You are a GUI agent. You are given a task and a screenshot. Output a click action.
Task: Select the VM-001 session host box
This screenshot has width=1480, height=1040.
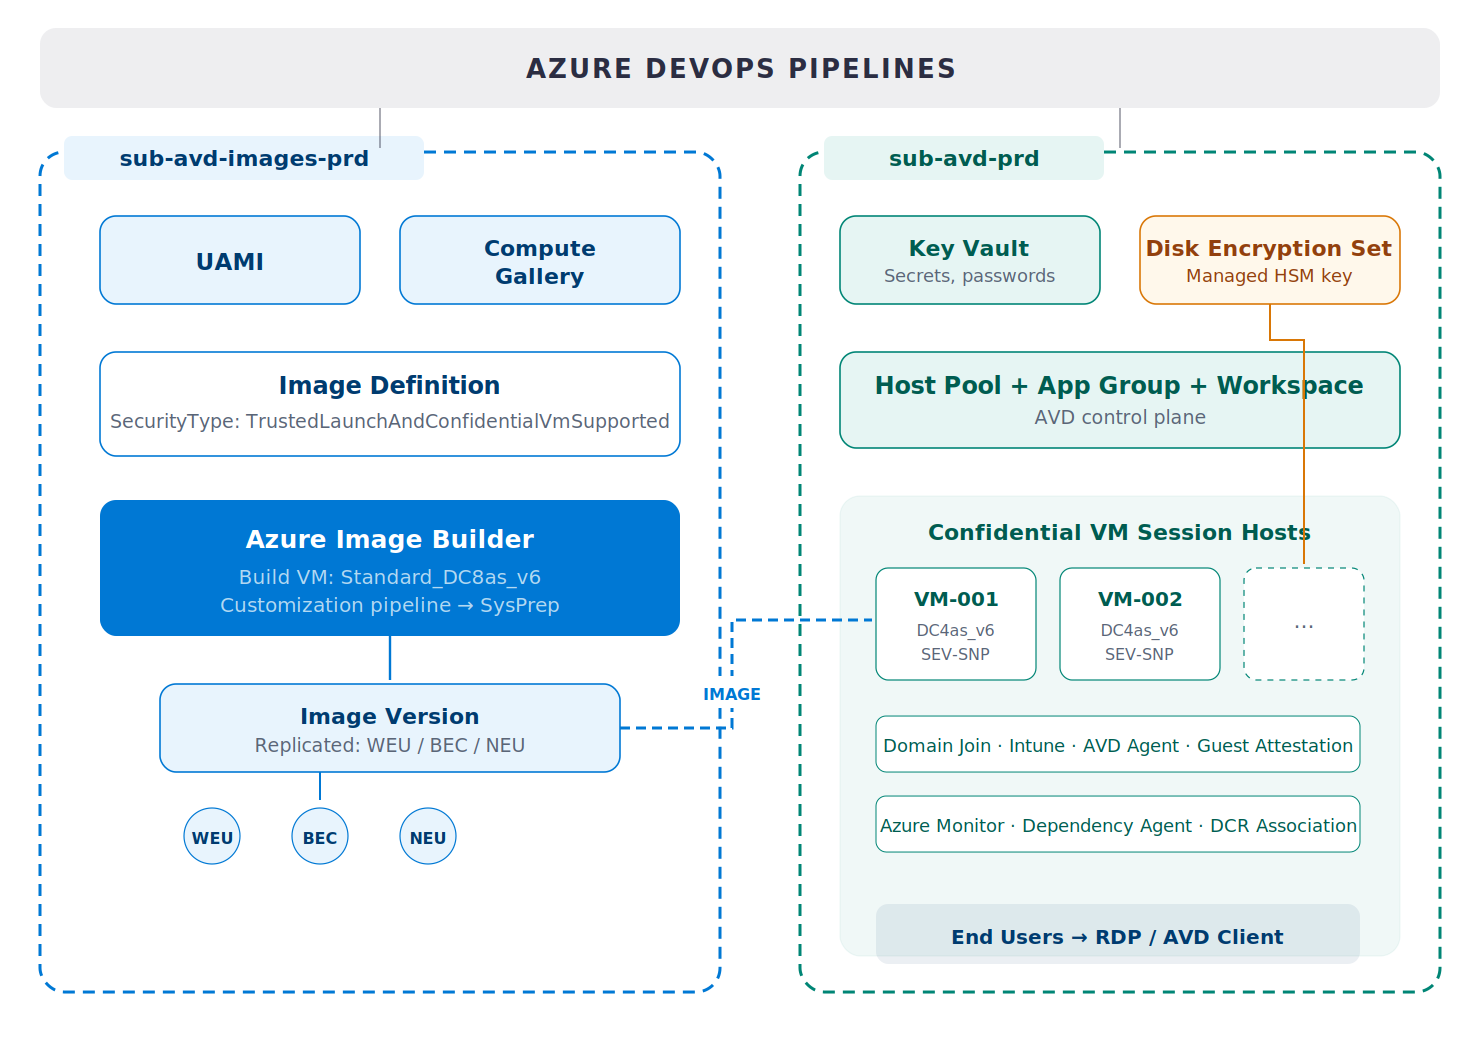tap(956, 624)
